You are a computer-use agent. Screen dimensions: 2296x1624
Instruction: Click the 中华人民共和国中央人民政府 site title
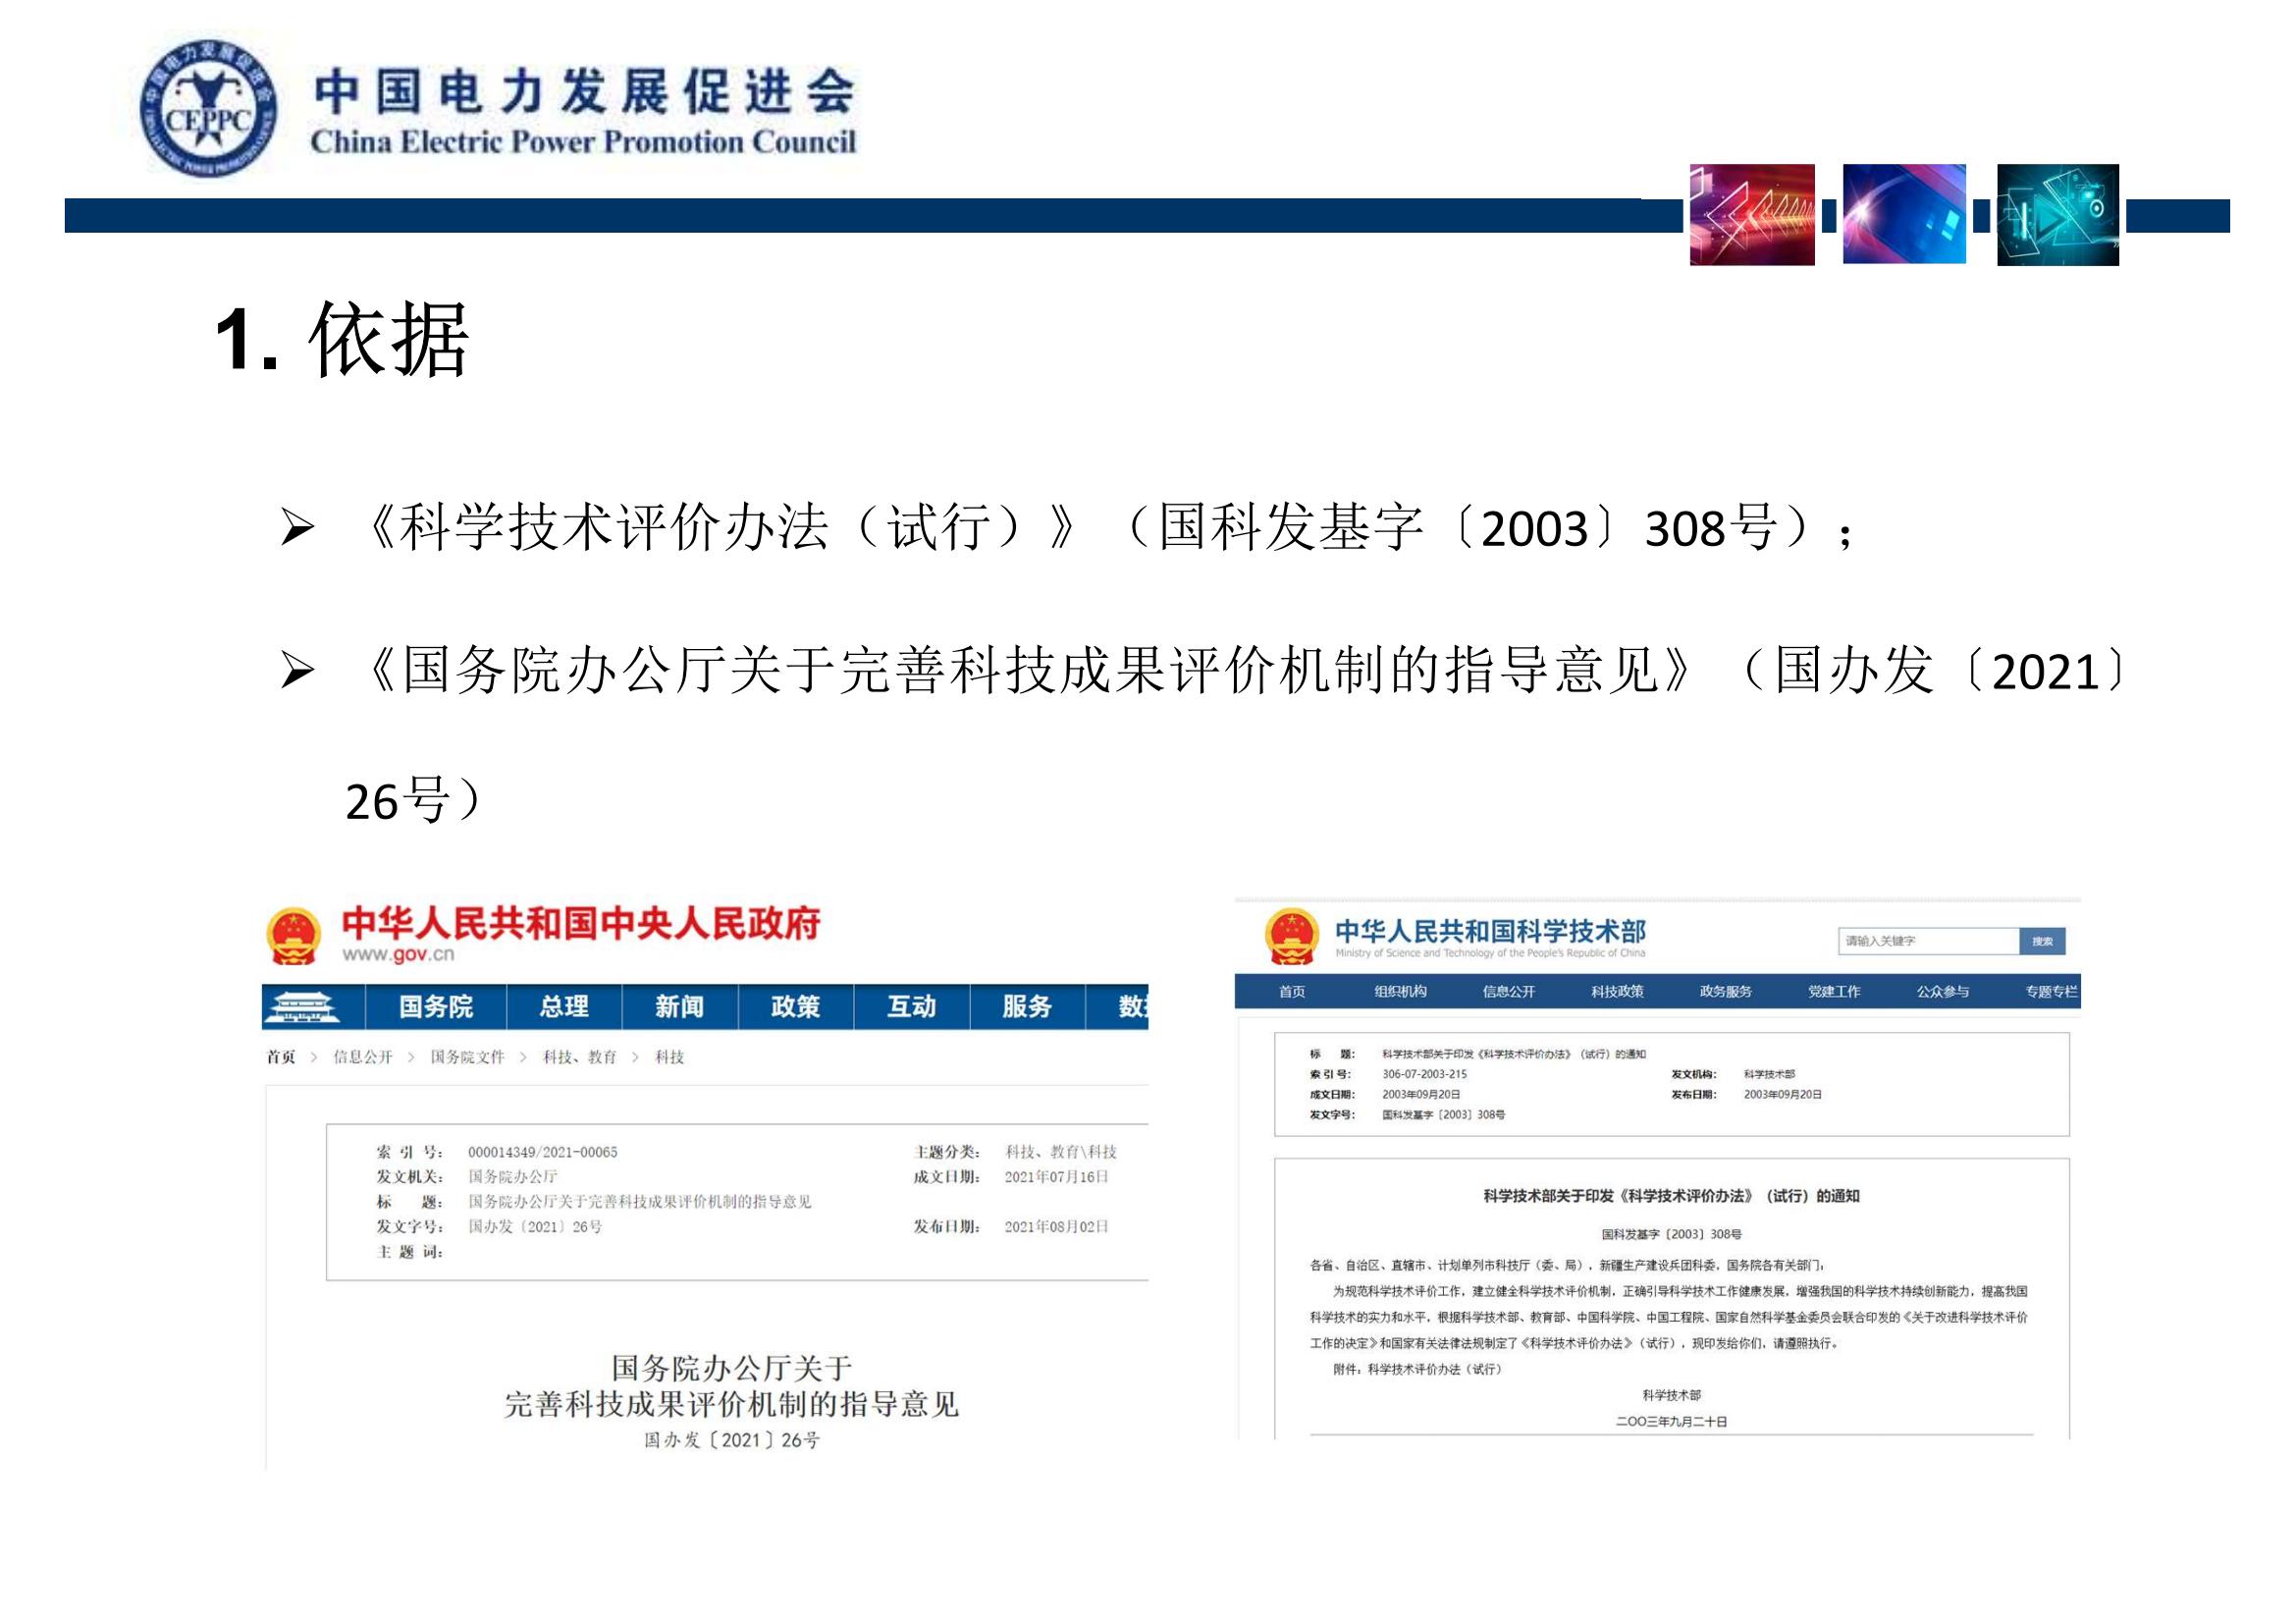point(581,923)
